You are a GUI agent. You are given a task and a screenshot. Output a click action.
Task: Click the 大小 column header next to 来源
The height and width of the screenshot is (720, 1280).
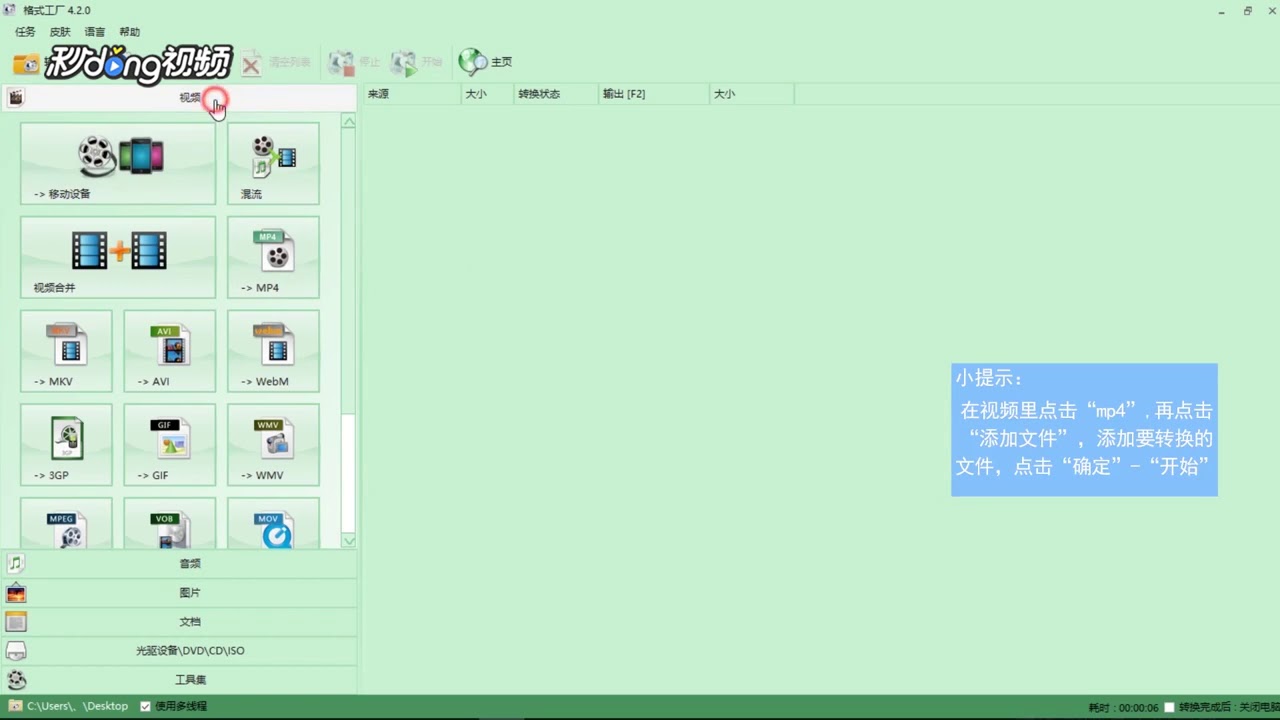(487, 94)
